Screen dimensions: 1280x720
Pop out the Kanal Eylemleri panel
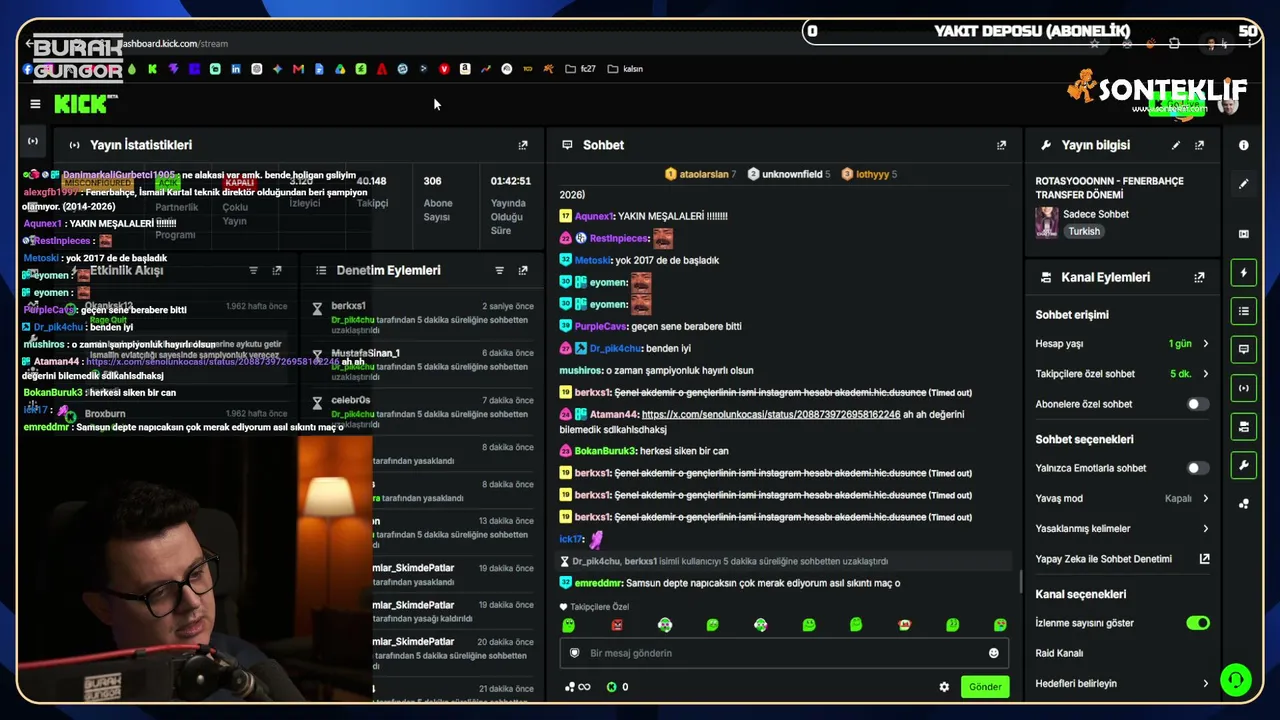(1199, 277)
